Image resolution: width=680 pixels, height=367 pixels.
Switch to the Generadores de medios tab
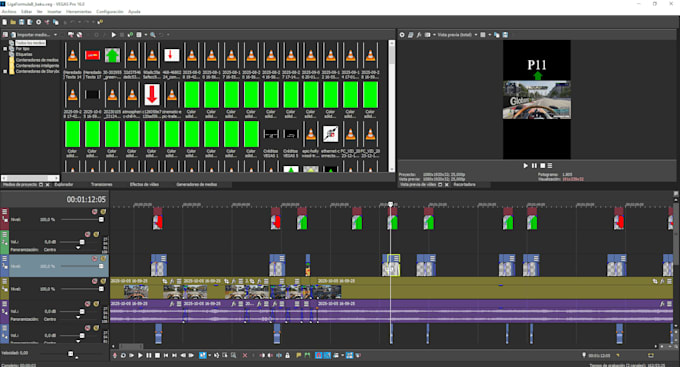[196, 184]
